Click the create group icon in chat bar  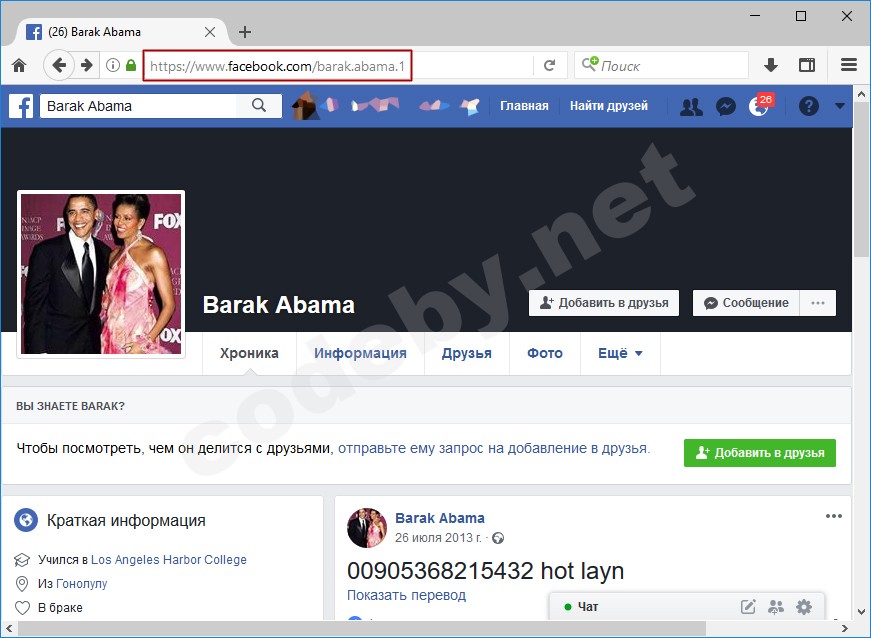click(776, 607)
